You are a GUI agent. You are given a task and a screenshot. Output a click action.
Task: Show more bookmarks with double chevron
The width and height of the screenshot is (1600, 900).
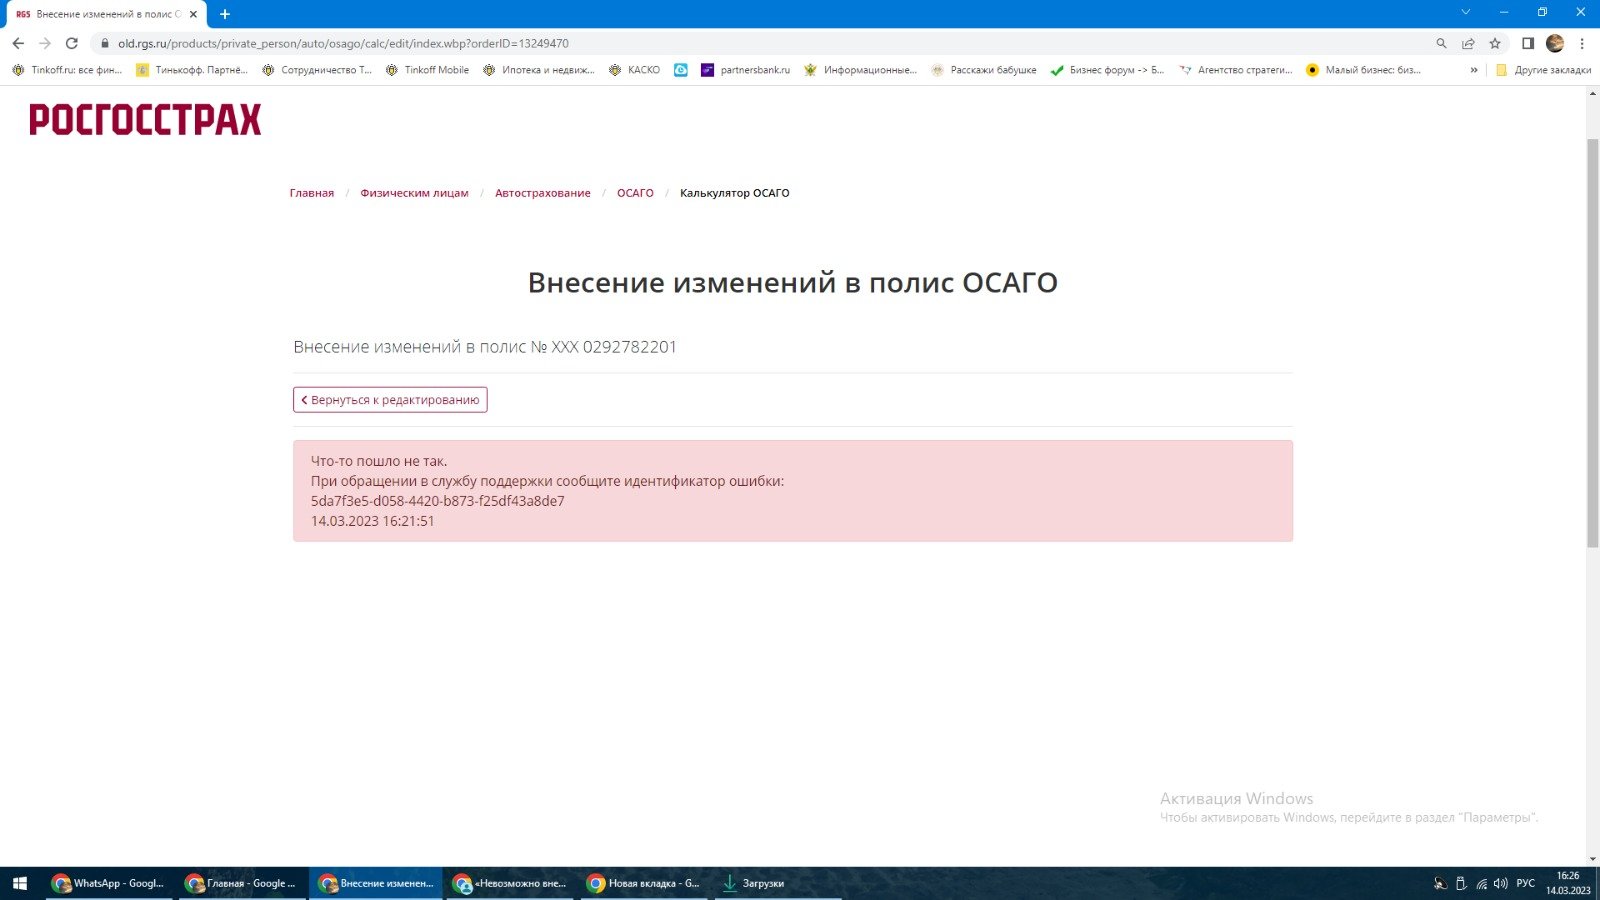coord(1474,70)
